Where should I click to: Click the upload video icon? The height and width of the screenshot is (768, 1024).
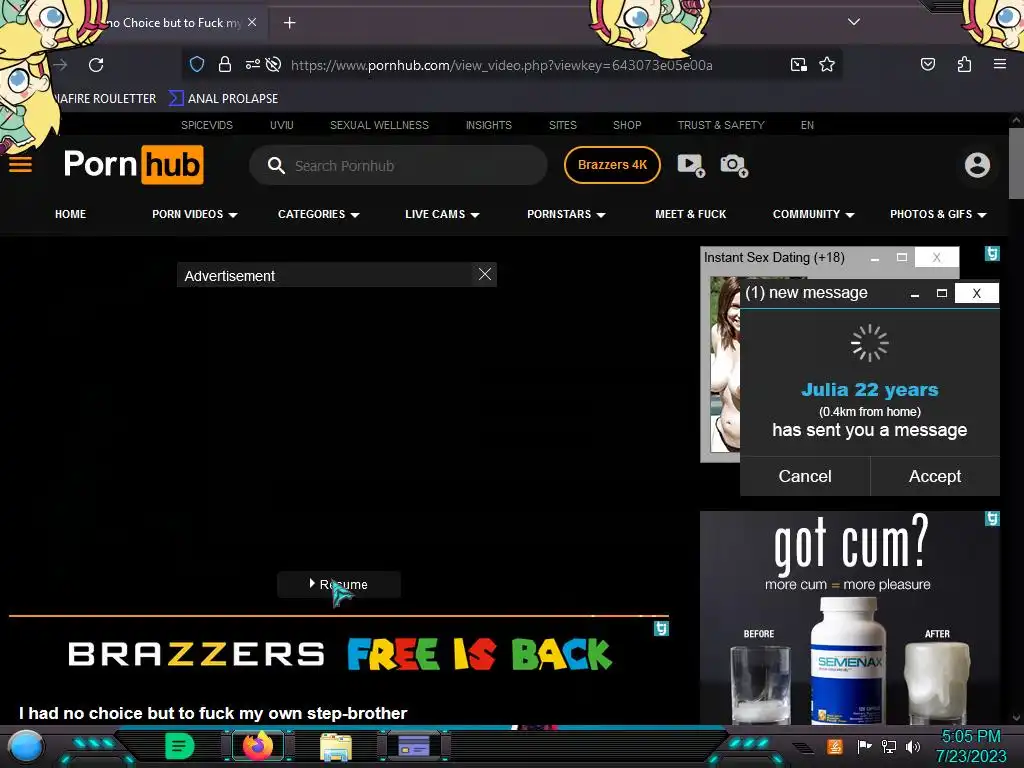coord(691,165)
